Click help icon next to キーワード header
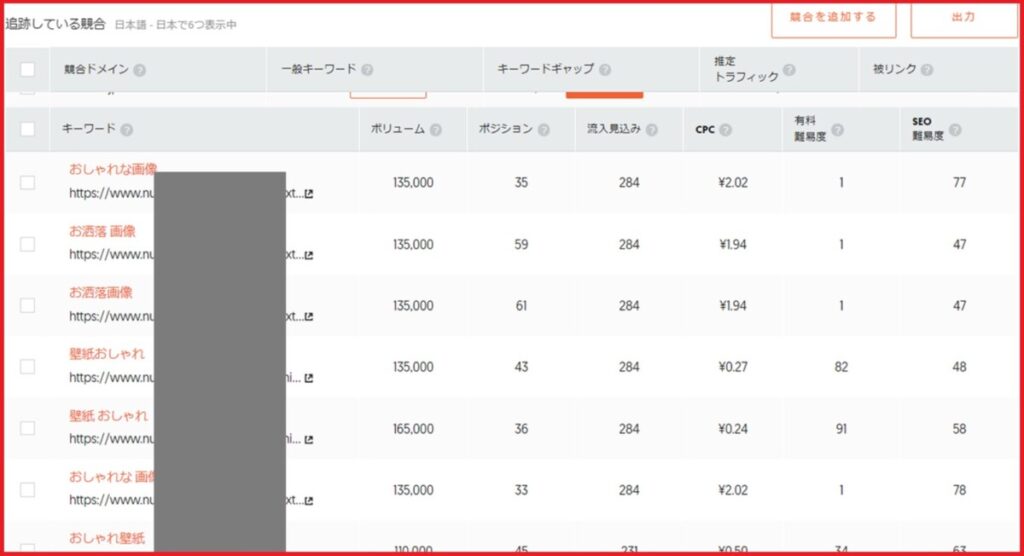Screen dimensions: 1024x556 pos(127,129)
